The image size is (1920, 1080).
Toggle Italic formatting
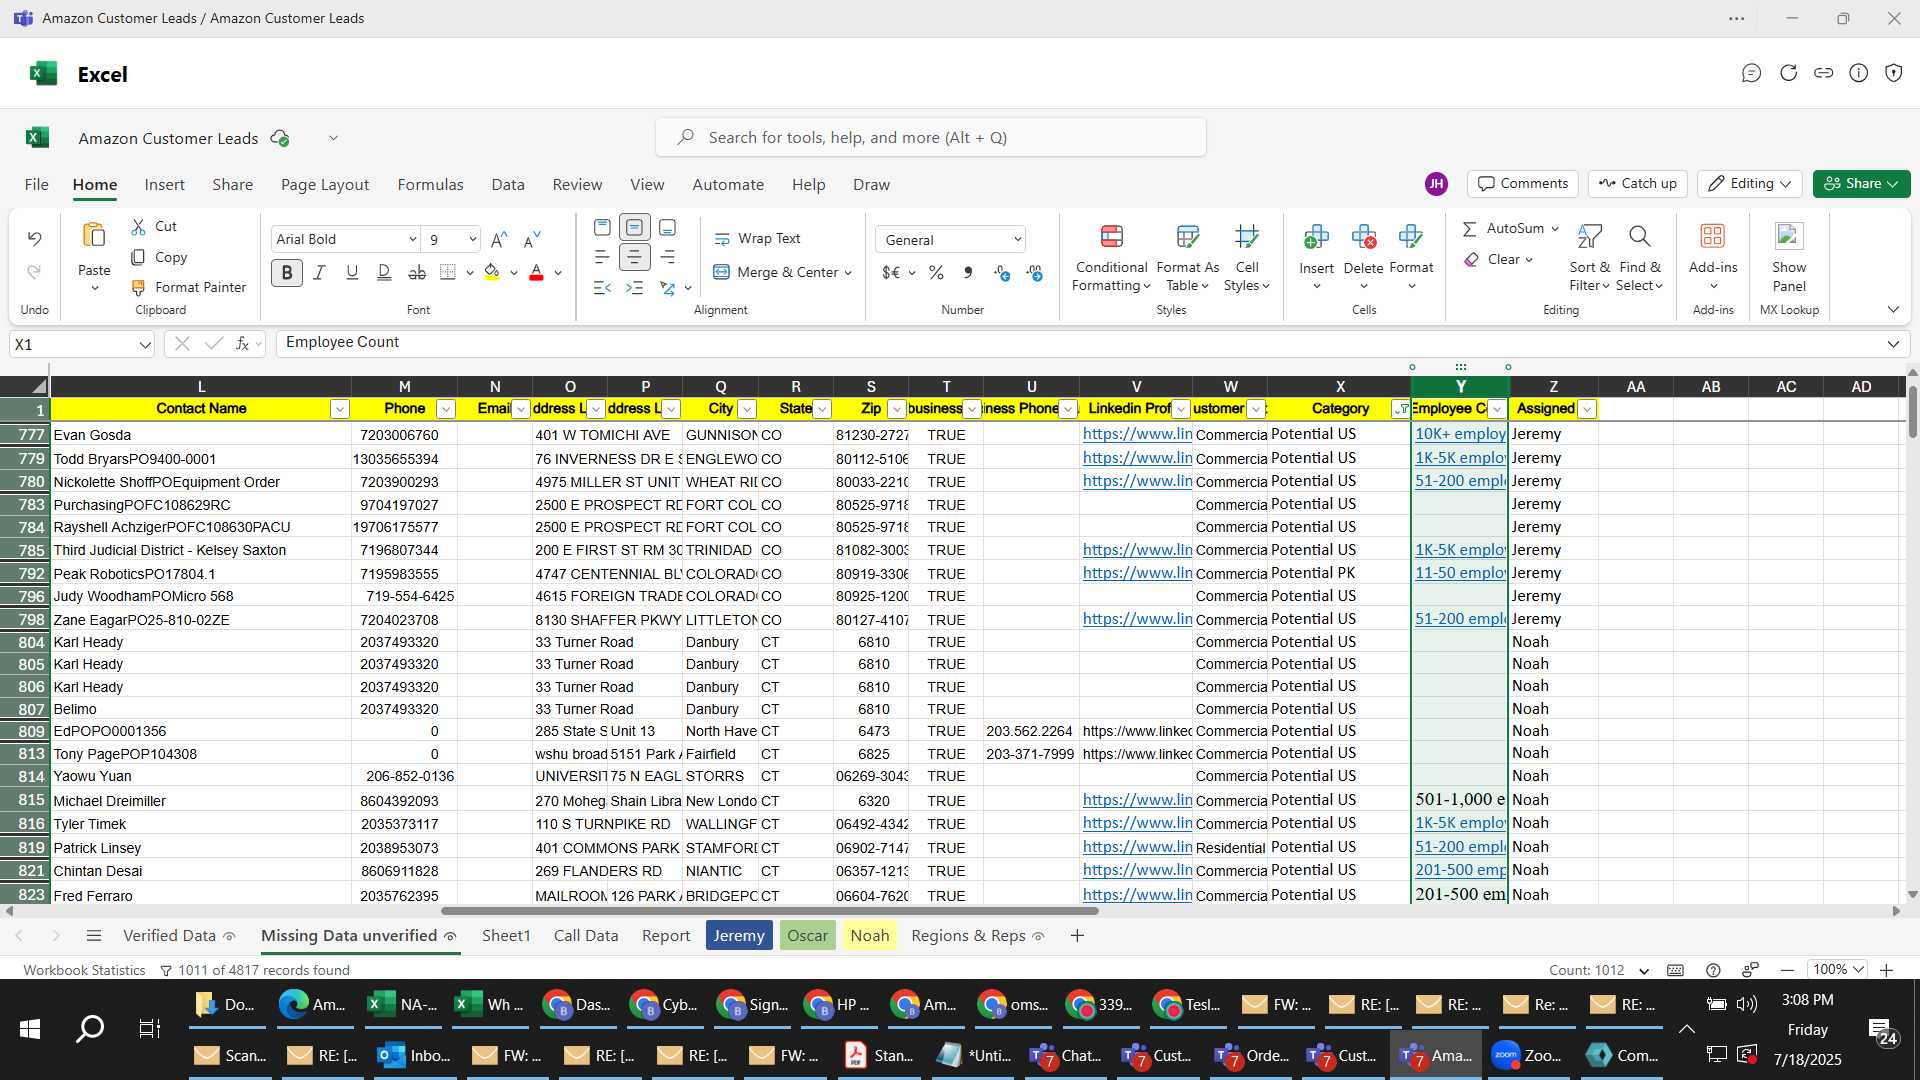[x=320, y=272]
